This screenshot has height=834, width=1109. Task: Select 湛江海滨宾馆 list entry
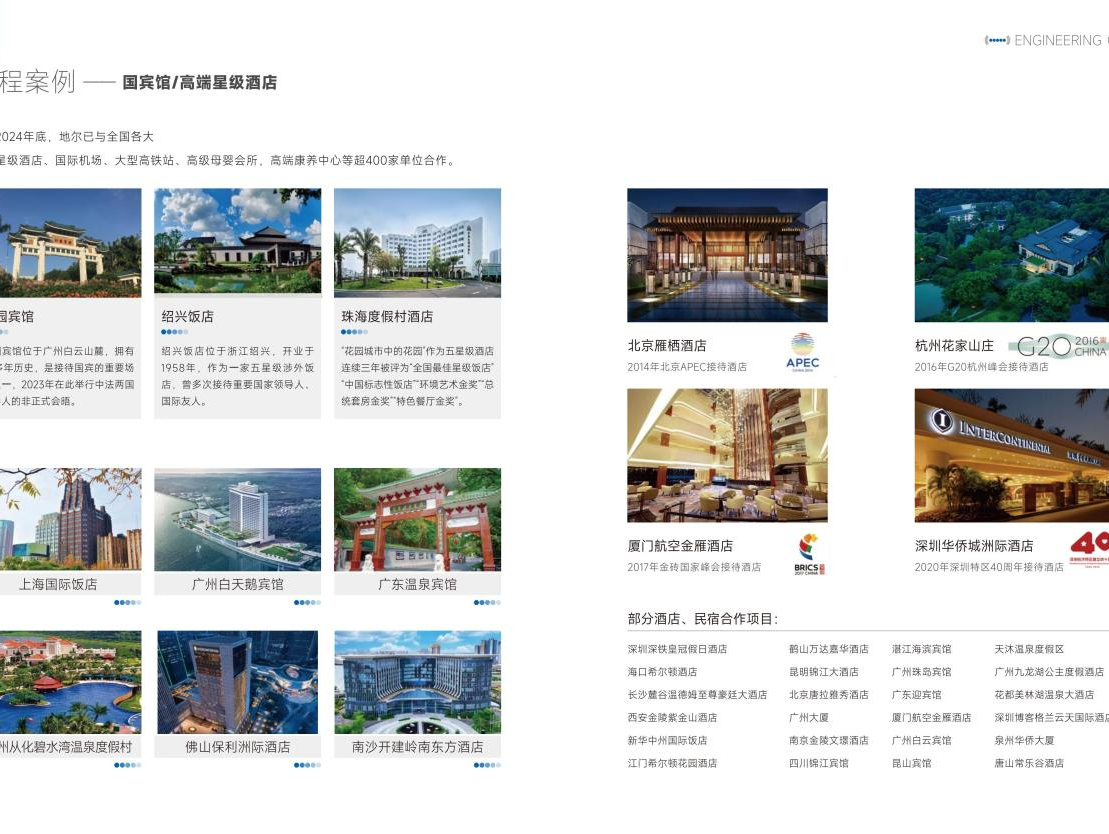point(921,649)
